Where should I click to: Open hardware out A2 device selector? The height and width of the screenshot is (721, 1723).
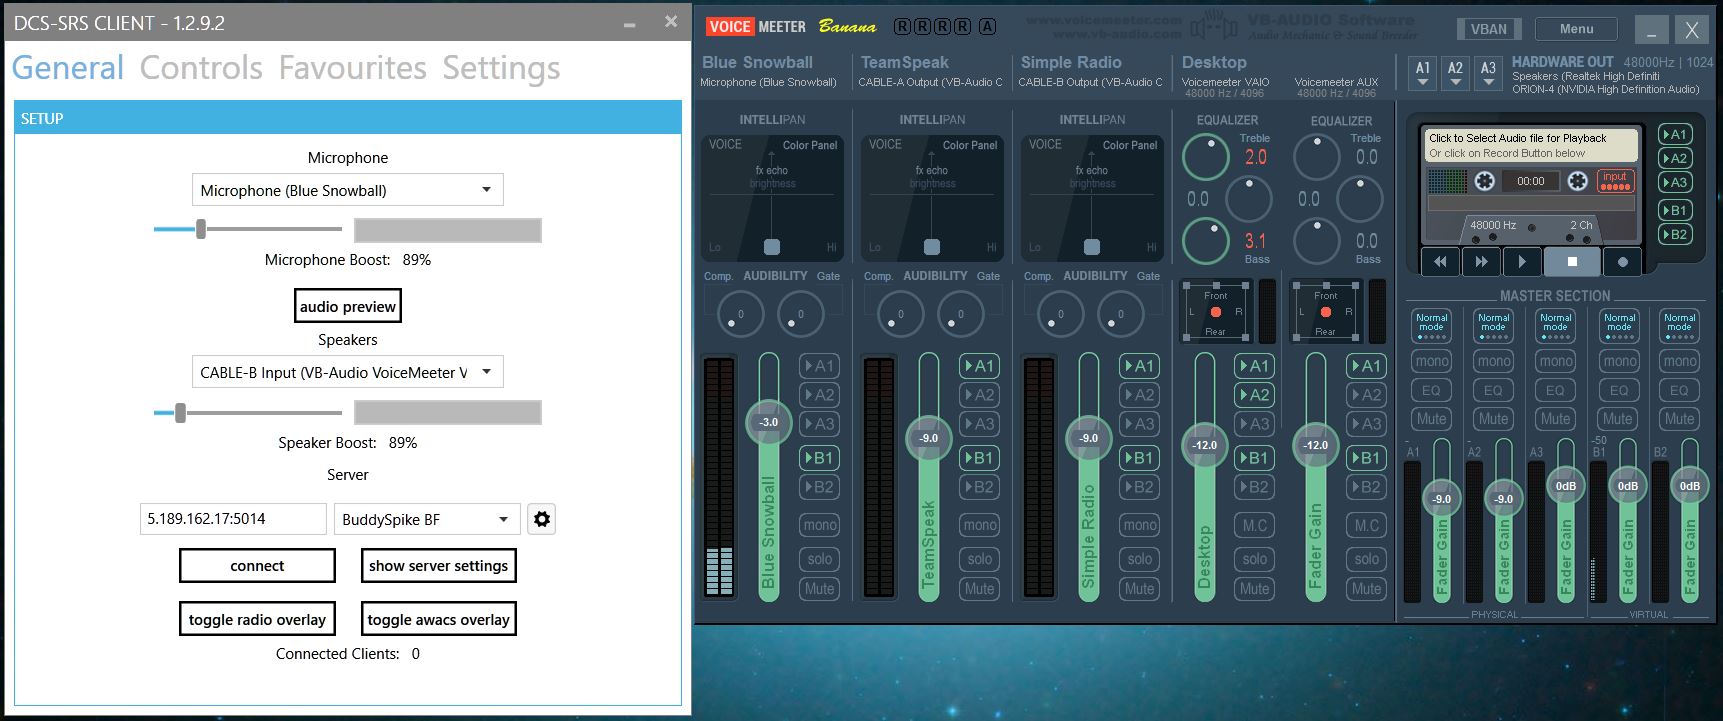click(1456, 73)
